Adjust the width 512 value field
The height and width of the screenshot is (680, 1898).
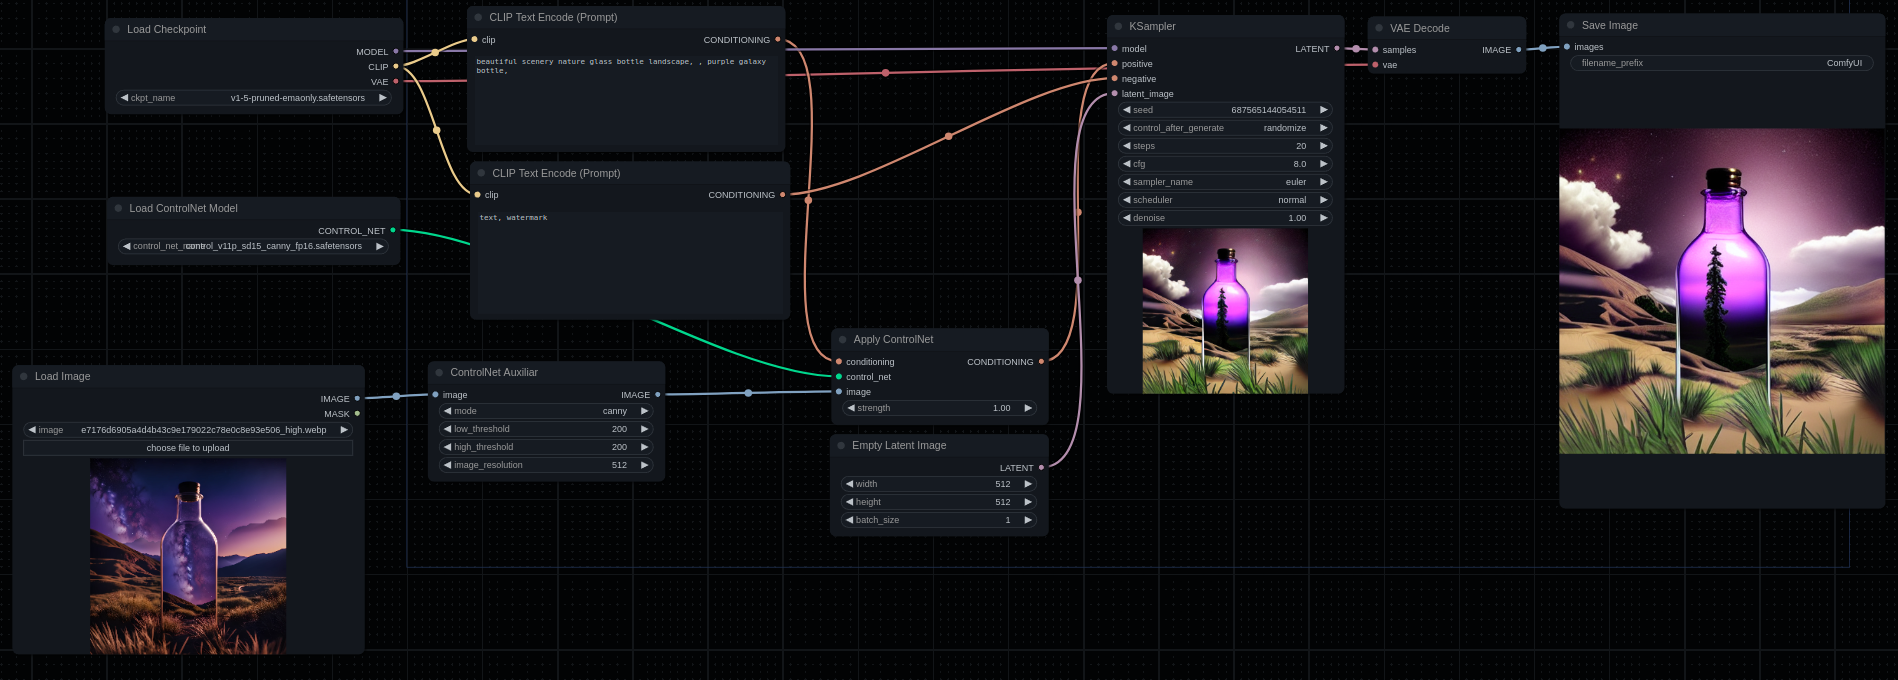940,484
